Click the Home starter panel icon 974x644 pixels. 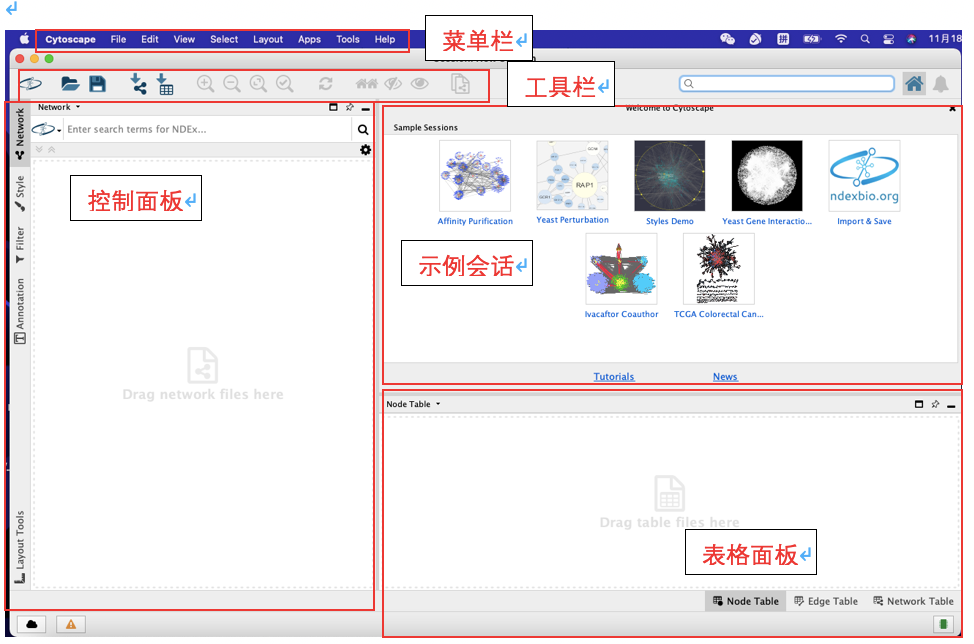914,84
